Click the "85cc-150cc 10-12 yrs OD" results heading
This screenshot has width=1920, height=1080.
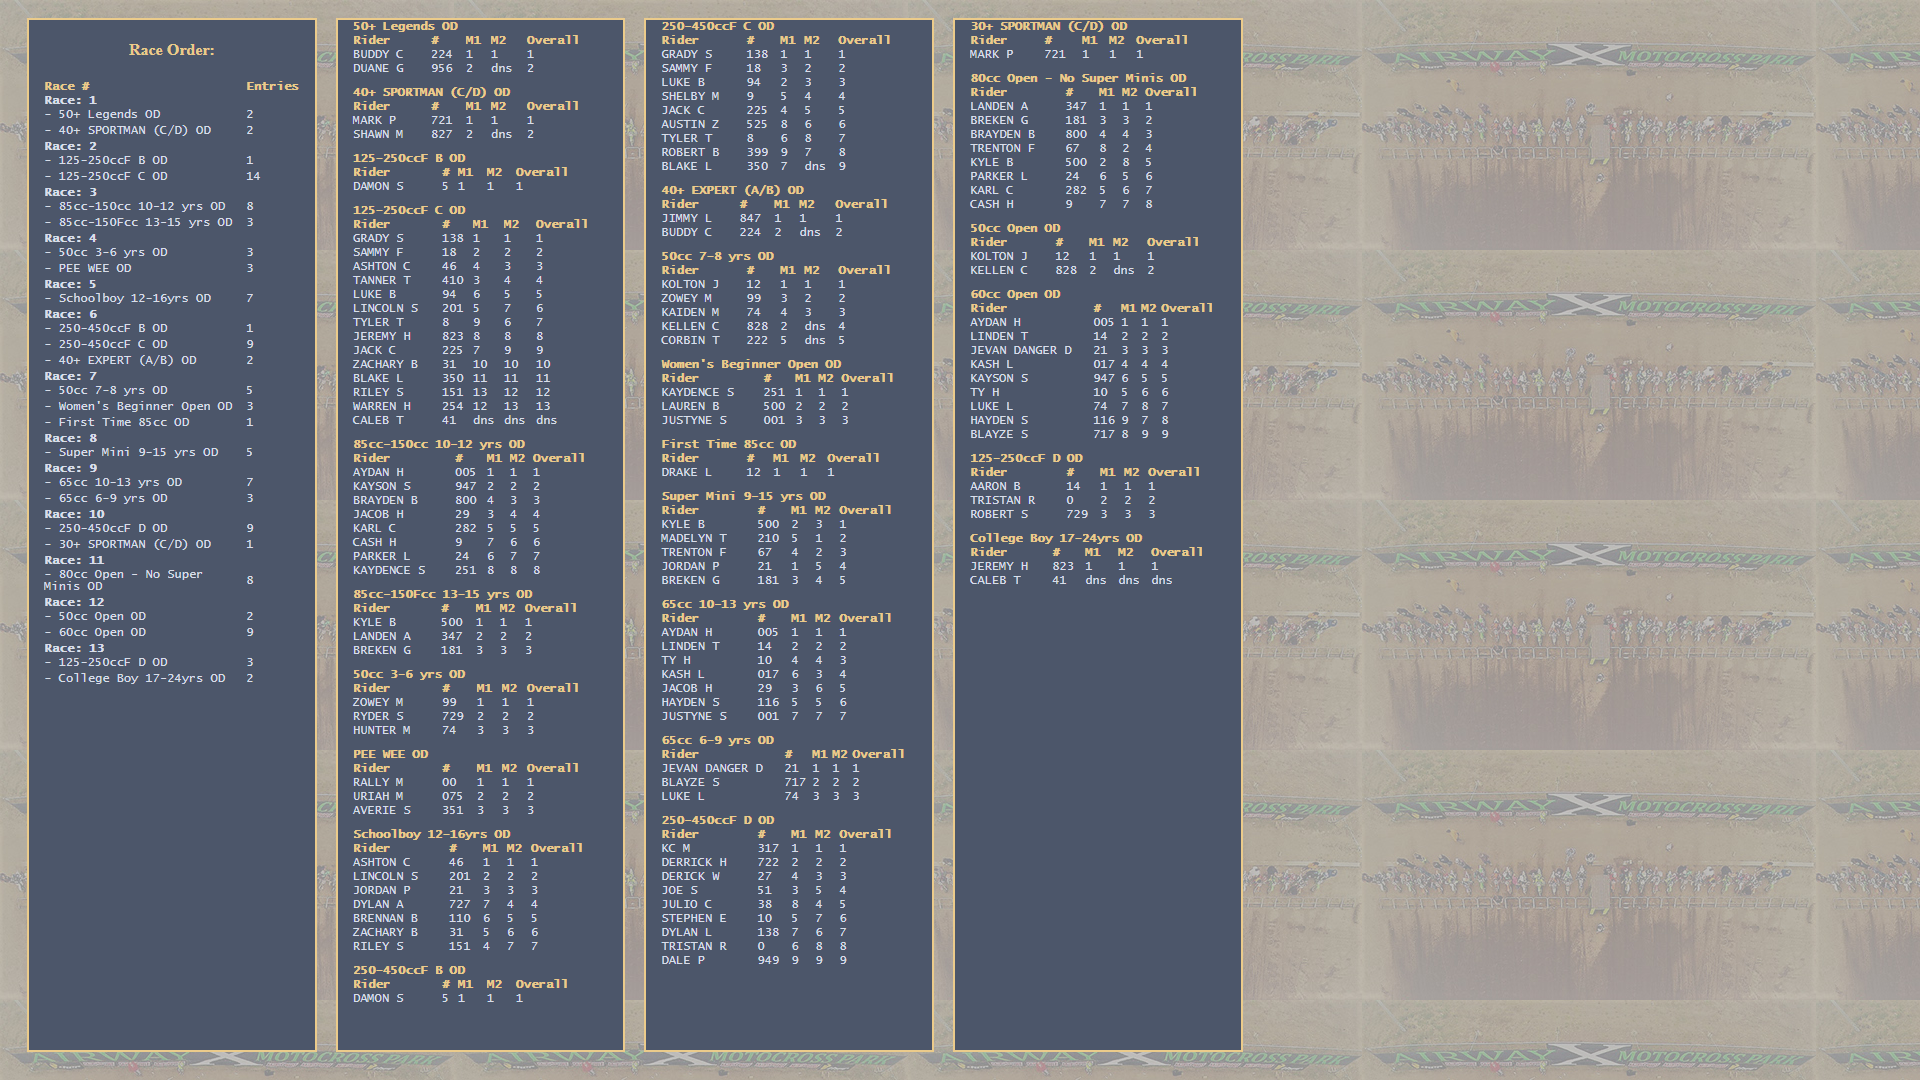pyautogui.click(x=439, y=444)
